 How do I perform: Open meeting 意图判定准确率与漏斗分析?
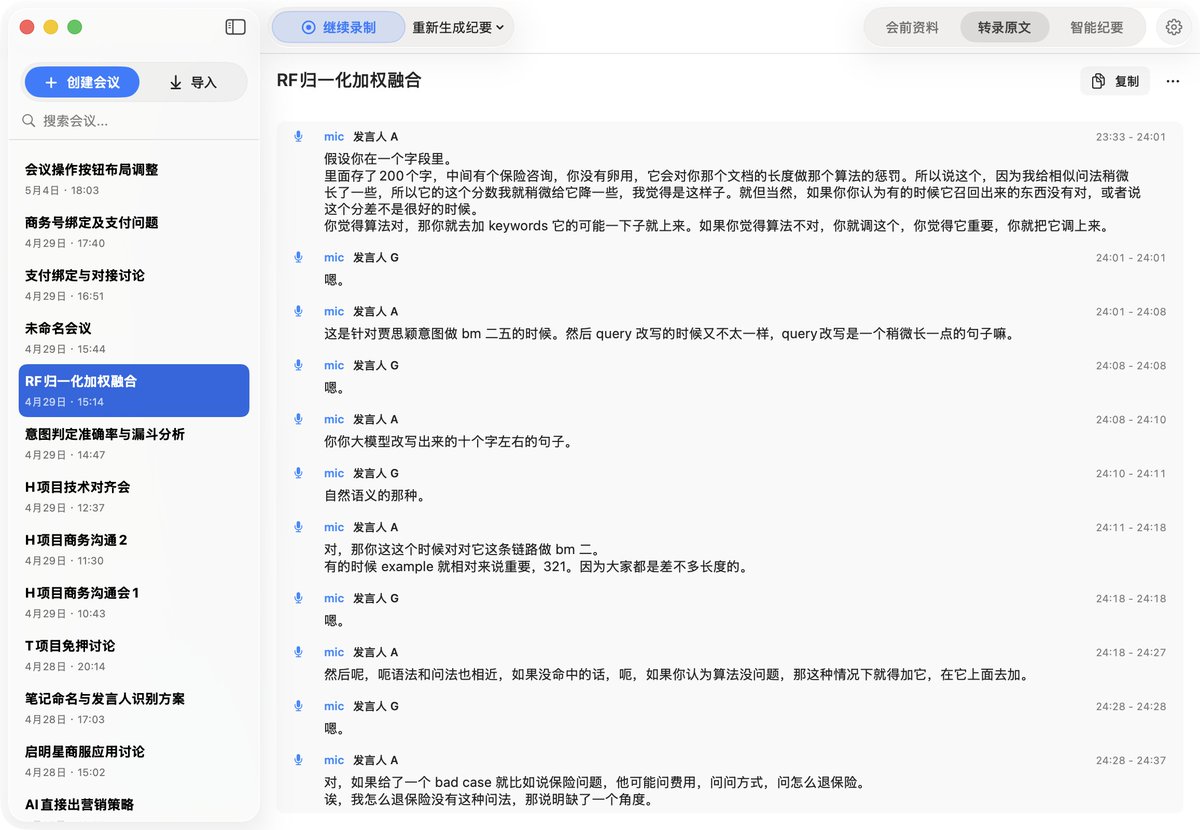point(134,444)
